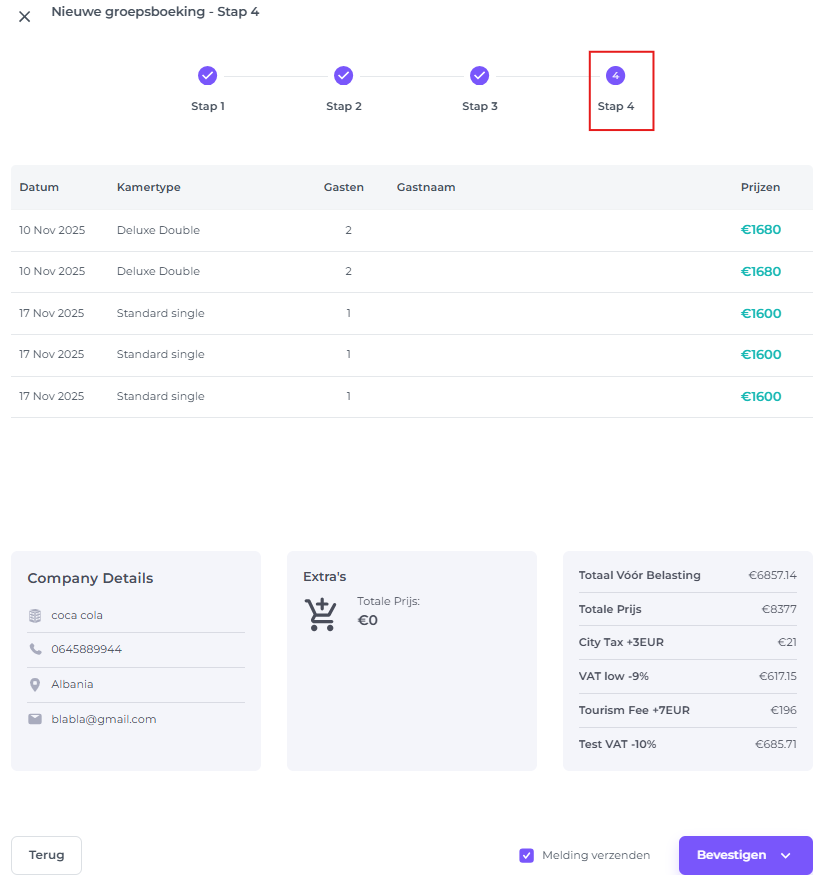Click the Stap 1 label

click(208, 106)
